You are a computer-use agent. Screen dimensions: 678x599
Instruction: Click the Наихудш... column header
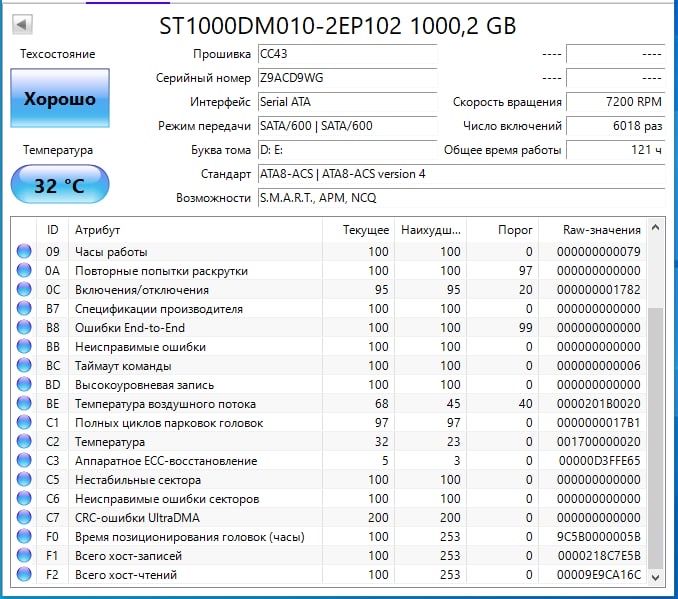430,230
